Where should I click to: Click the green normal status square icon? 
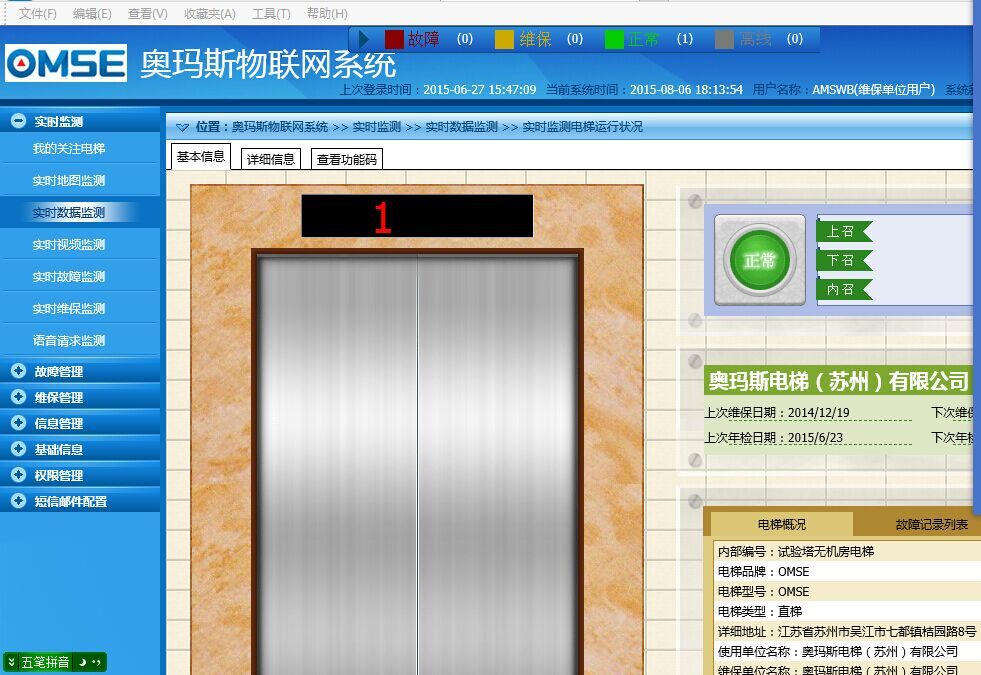tap(614, 39)
